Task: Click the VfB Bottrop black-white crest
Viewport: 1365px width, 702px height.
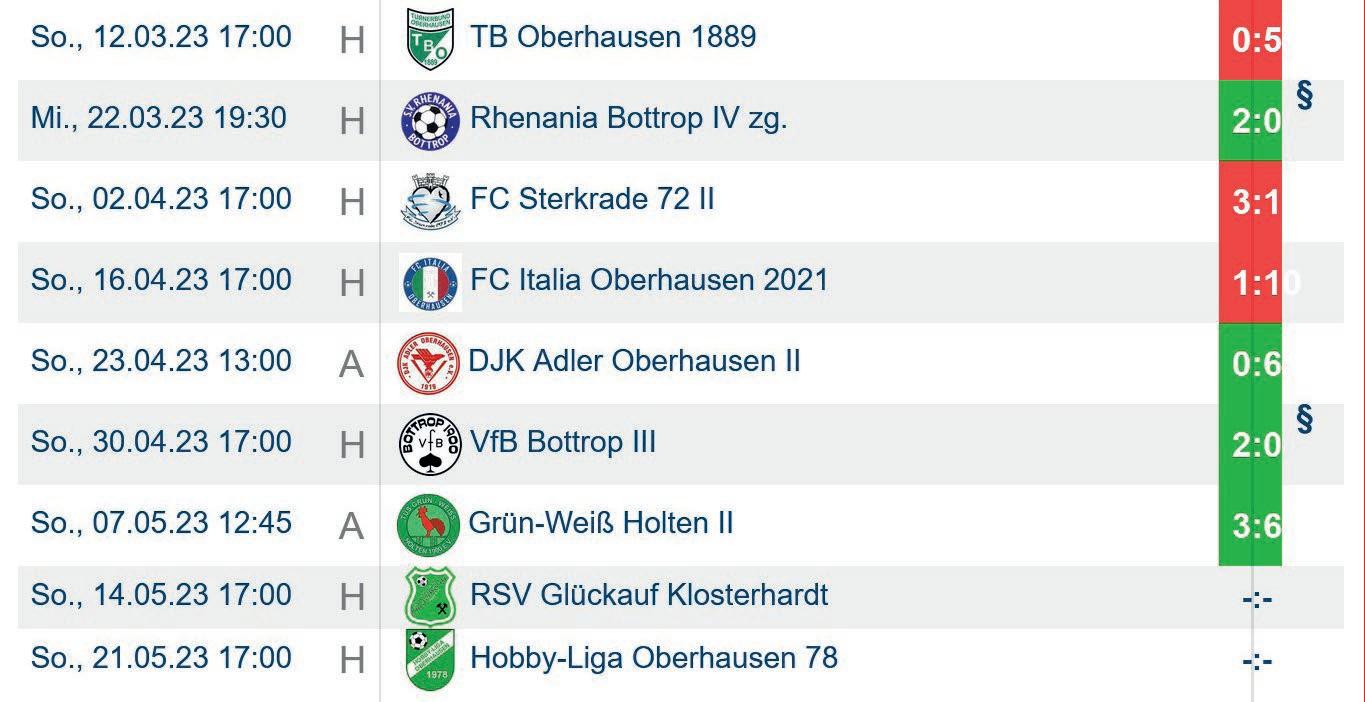Action: coord(430,445)
